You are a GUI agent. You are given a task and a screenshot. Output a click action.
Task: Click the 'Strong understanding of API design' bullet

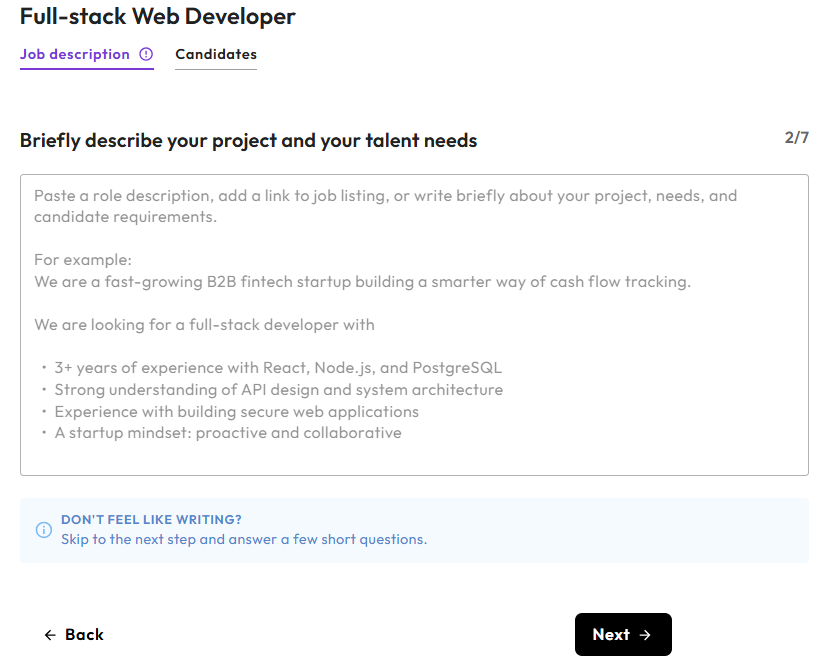[278, 390]
